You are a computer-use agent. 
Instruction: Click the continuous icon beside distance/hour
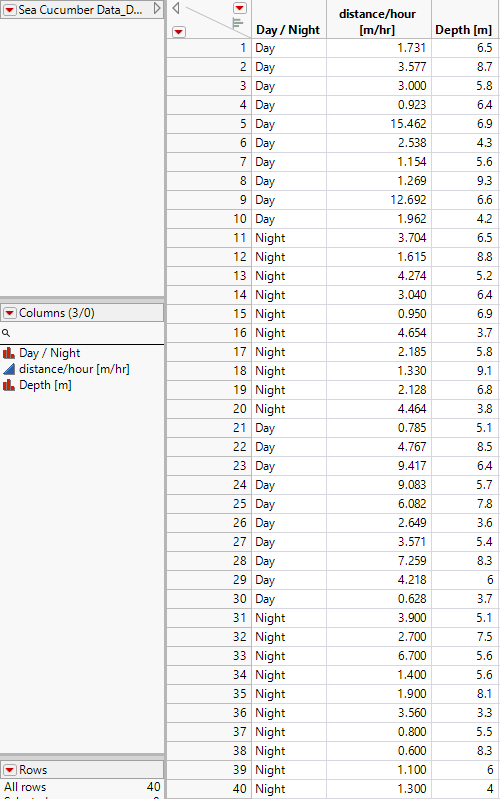point(9,369)
